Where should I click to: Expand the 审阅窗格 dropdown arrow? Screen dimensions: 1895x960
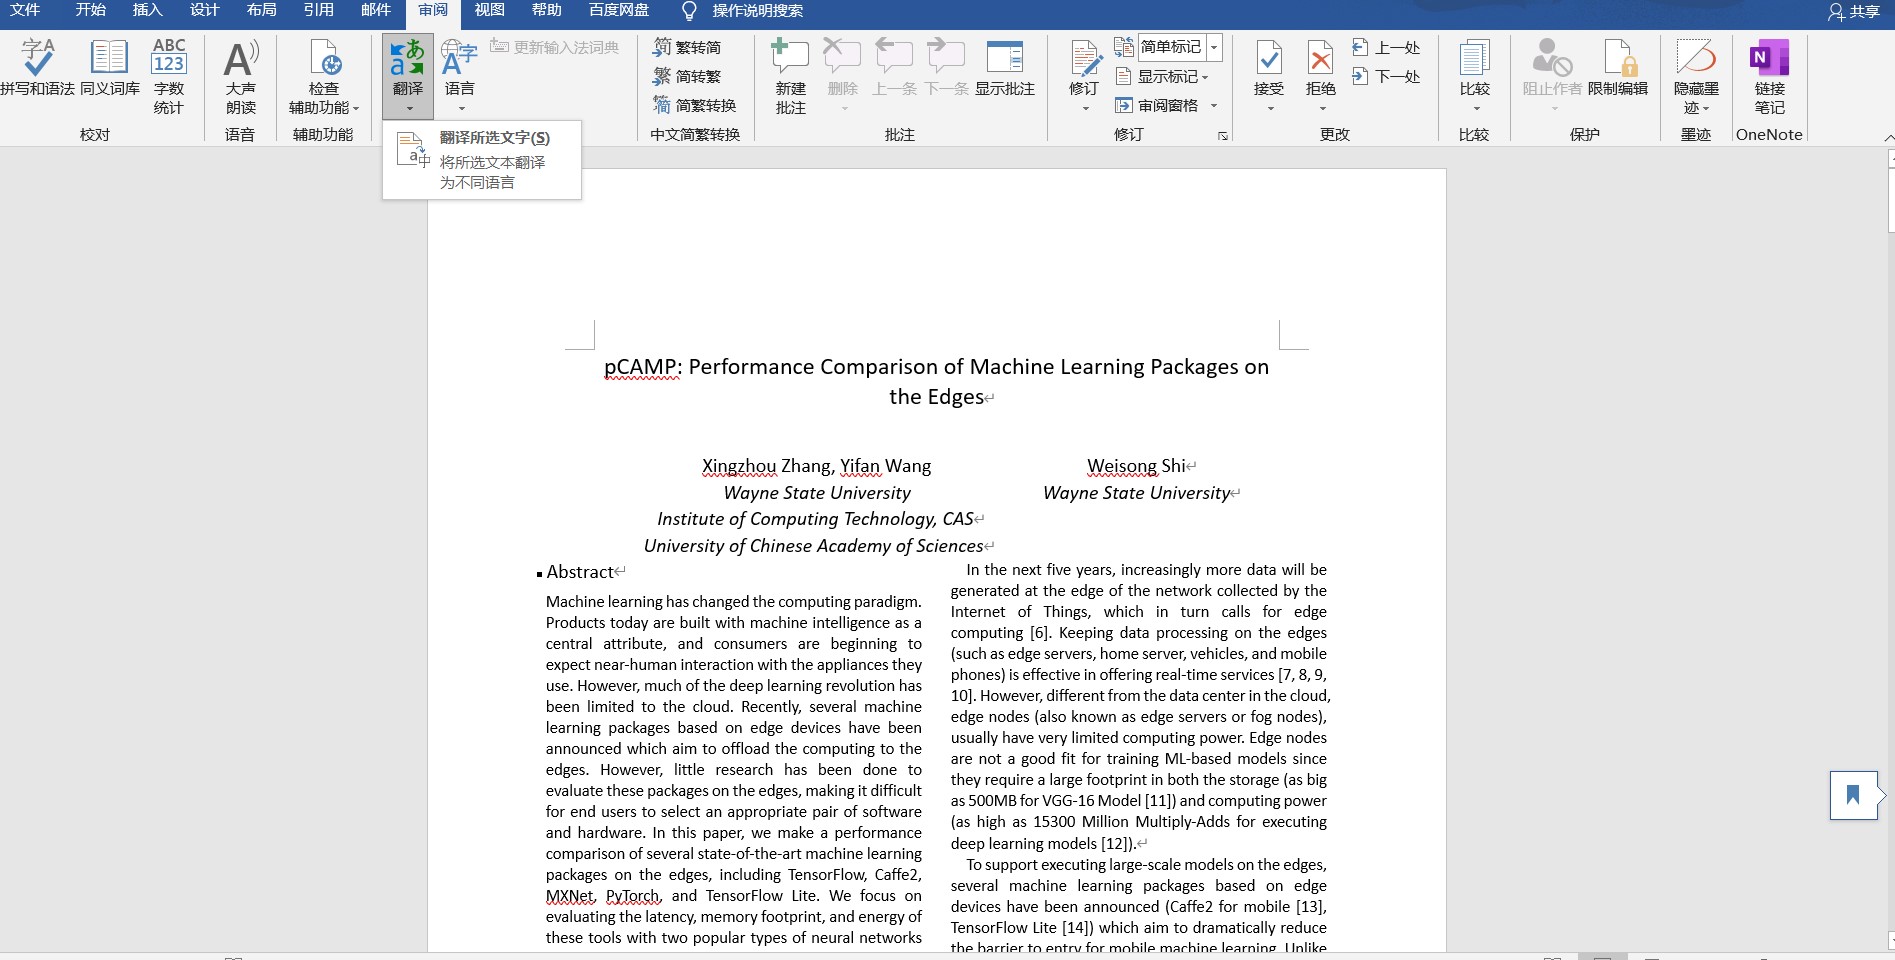tap(1214, 105)
